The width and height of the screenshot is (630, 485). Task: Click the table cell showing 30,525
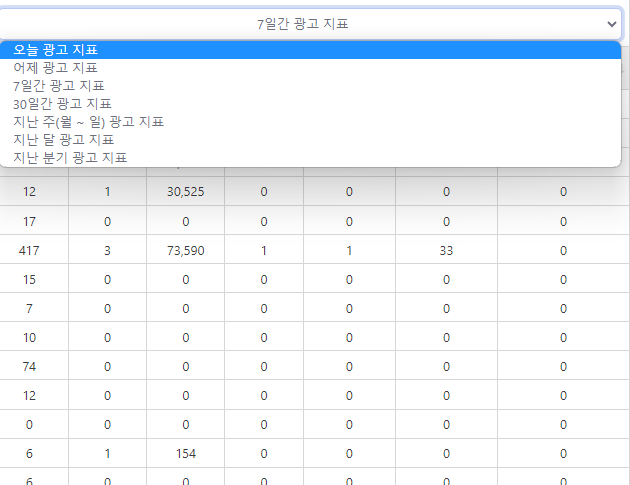click(x=185, y=192)
